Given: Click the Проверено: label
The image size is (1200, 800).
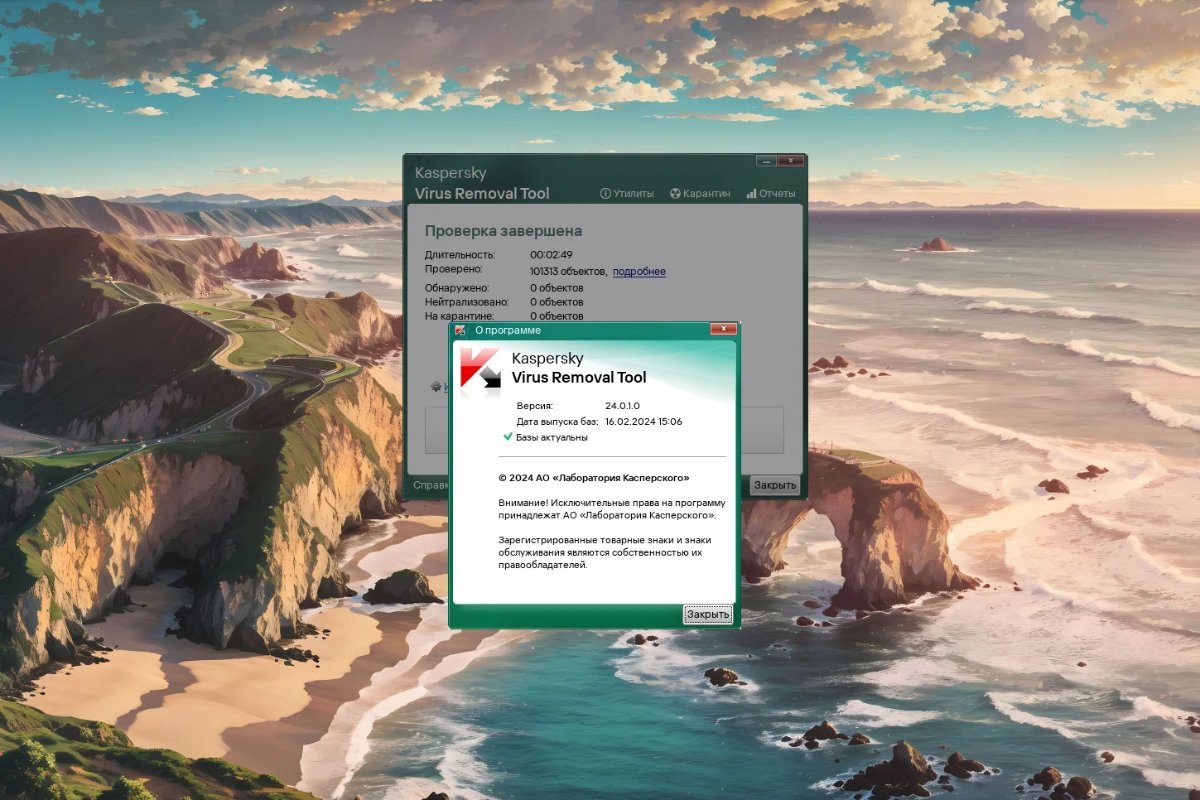Looking at the screenshot, I should [x=453, y=269].
